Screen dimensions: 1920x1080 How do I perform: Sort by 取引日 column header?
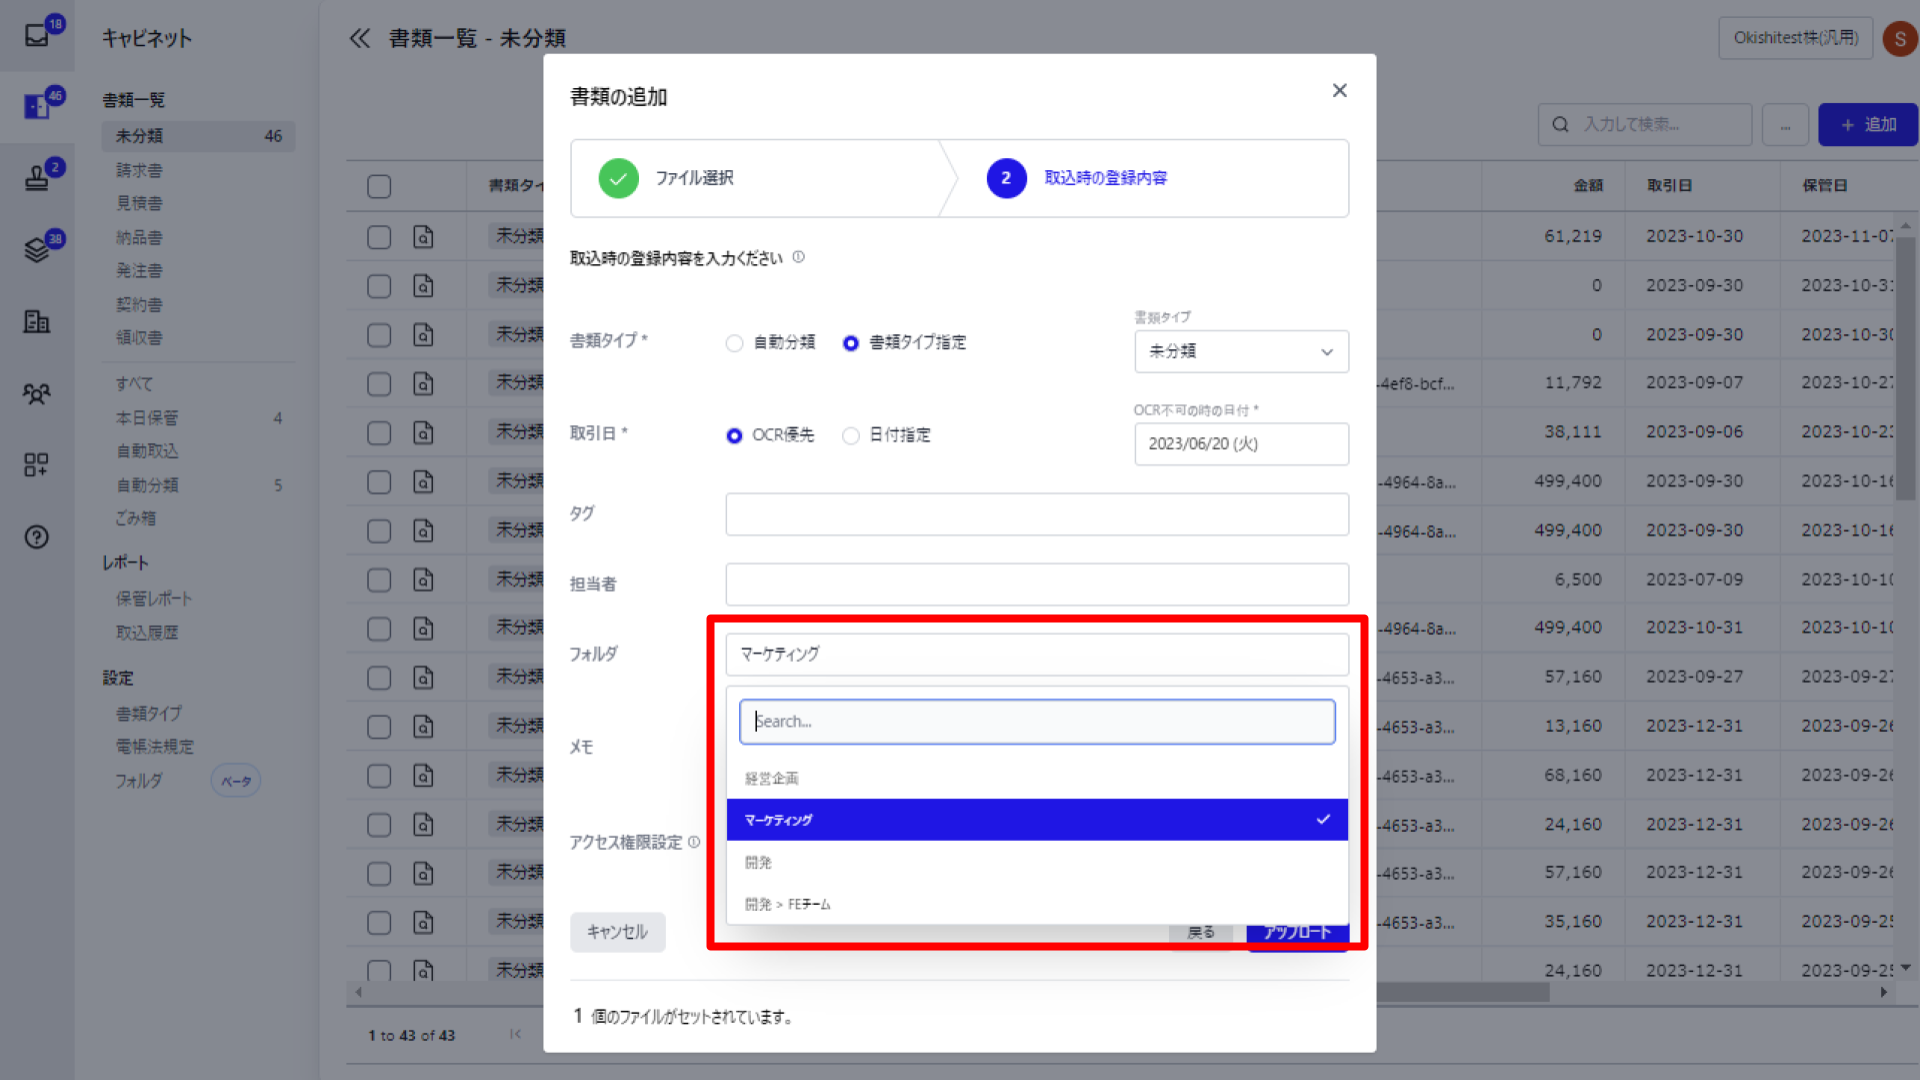[x=1669, y=185]
